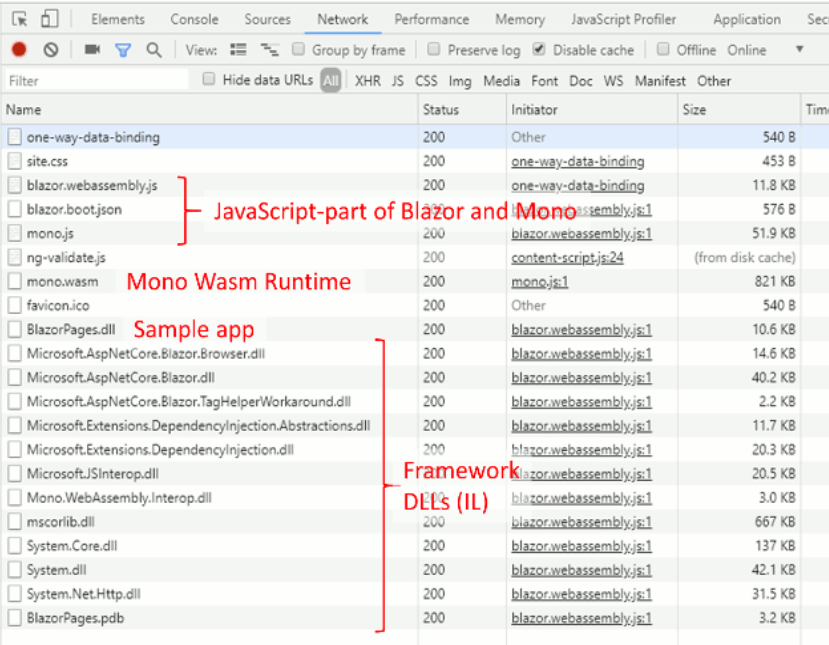Filter requests by Font type
The width and height of the screenshot is (829, 645).
click(545, 81)
